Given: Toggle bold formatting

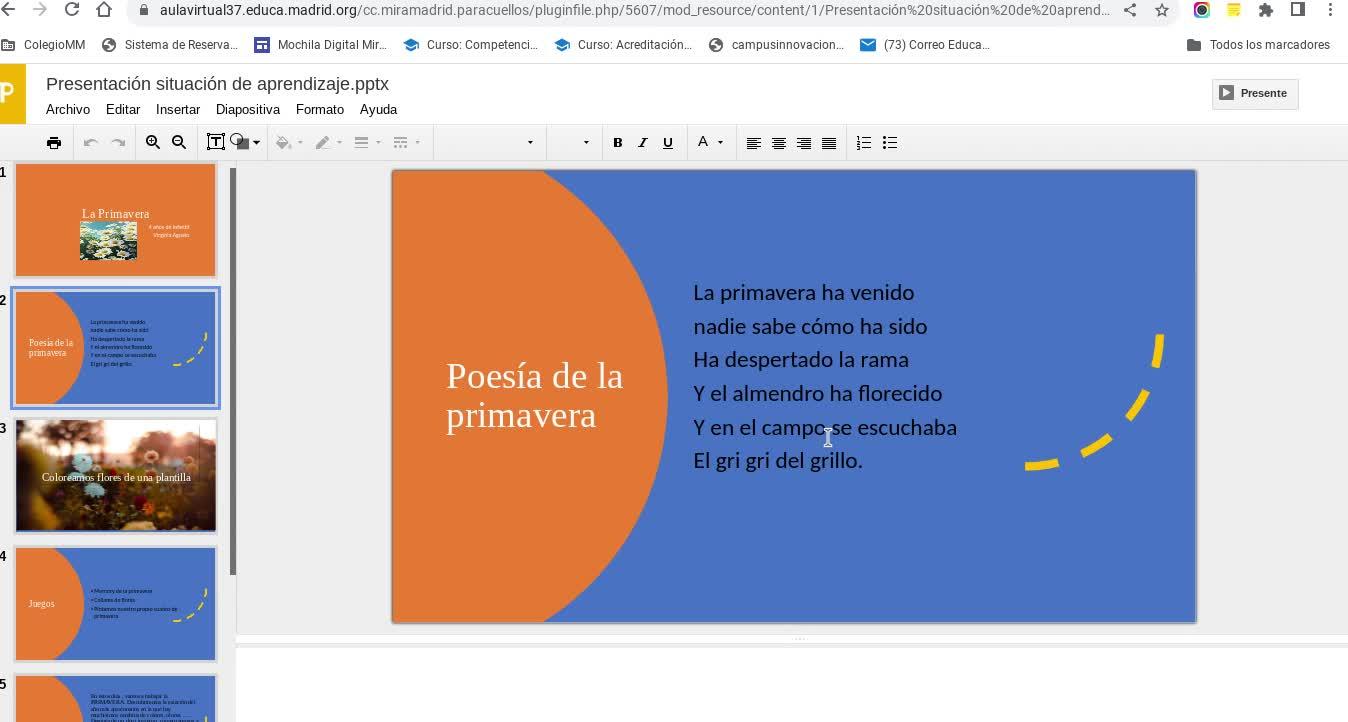Looking at the screenshot, I should pyautogui.click(x=618, y=143).
